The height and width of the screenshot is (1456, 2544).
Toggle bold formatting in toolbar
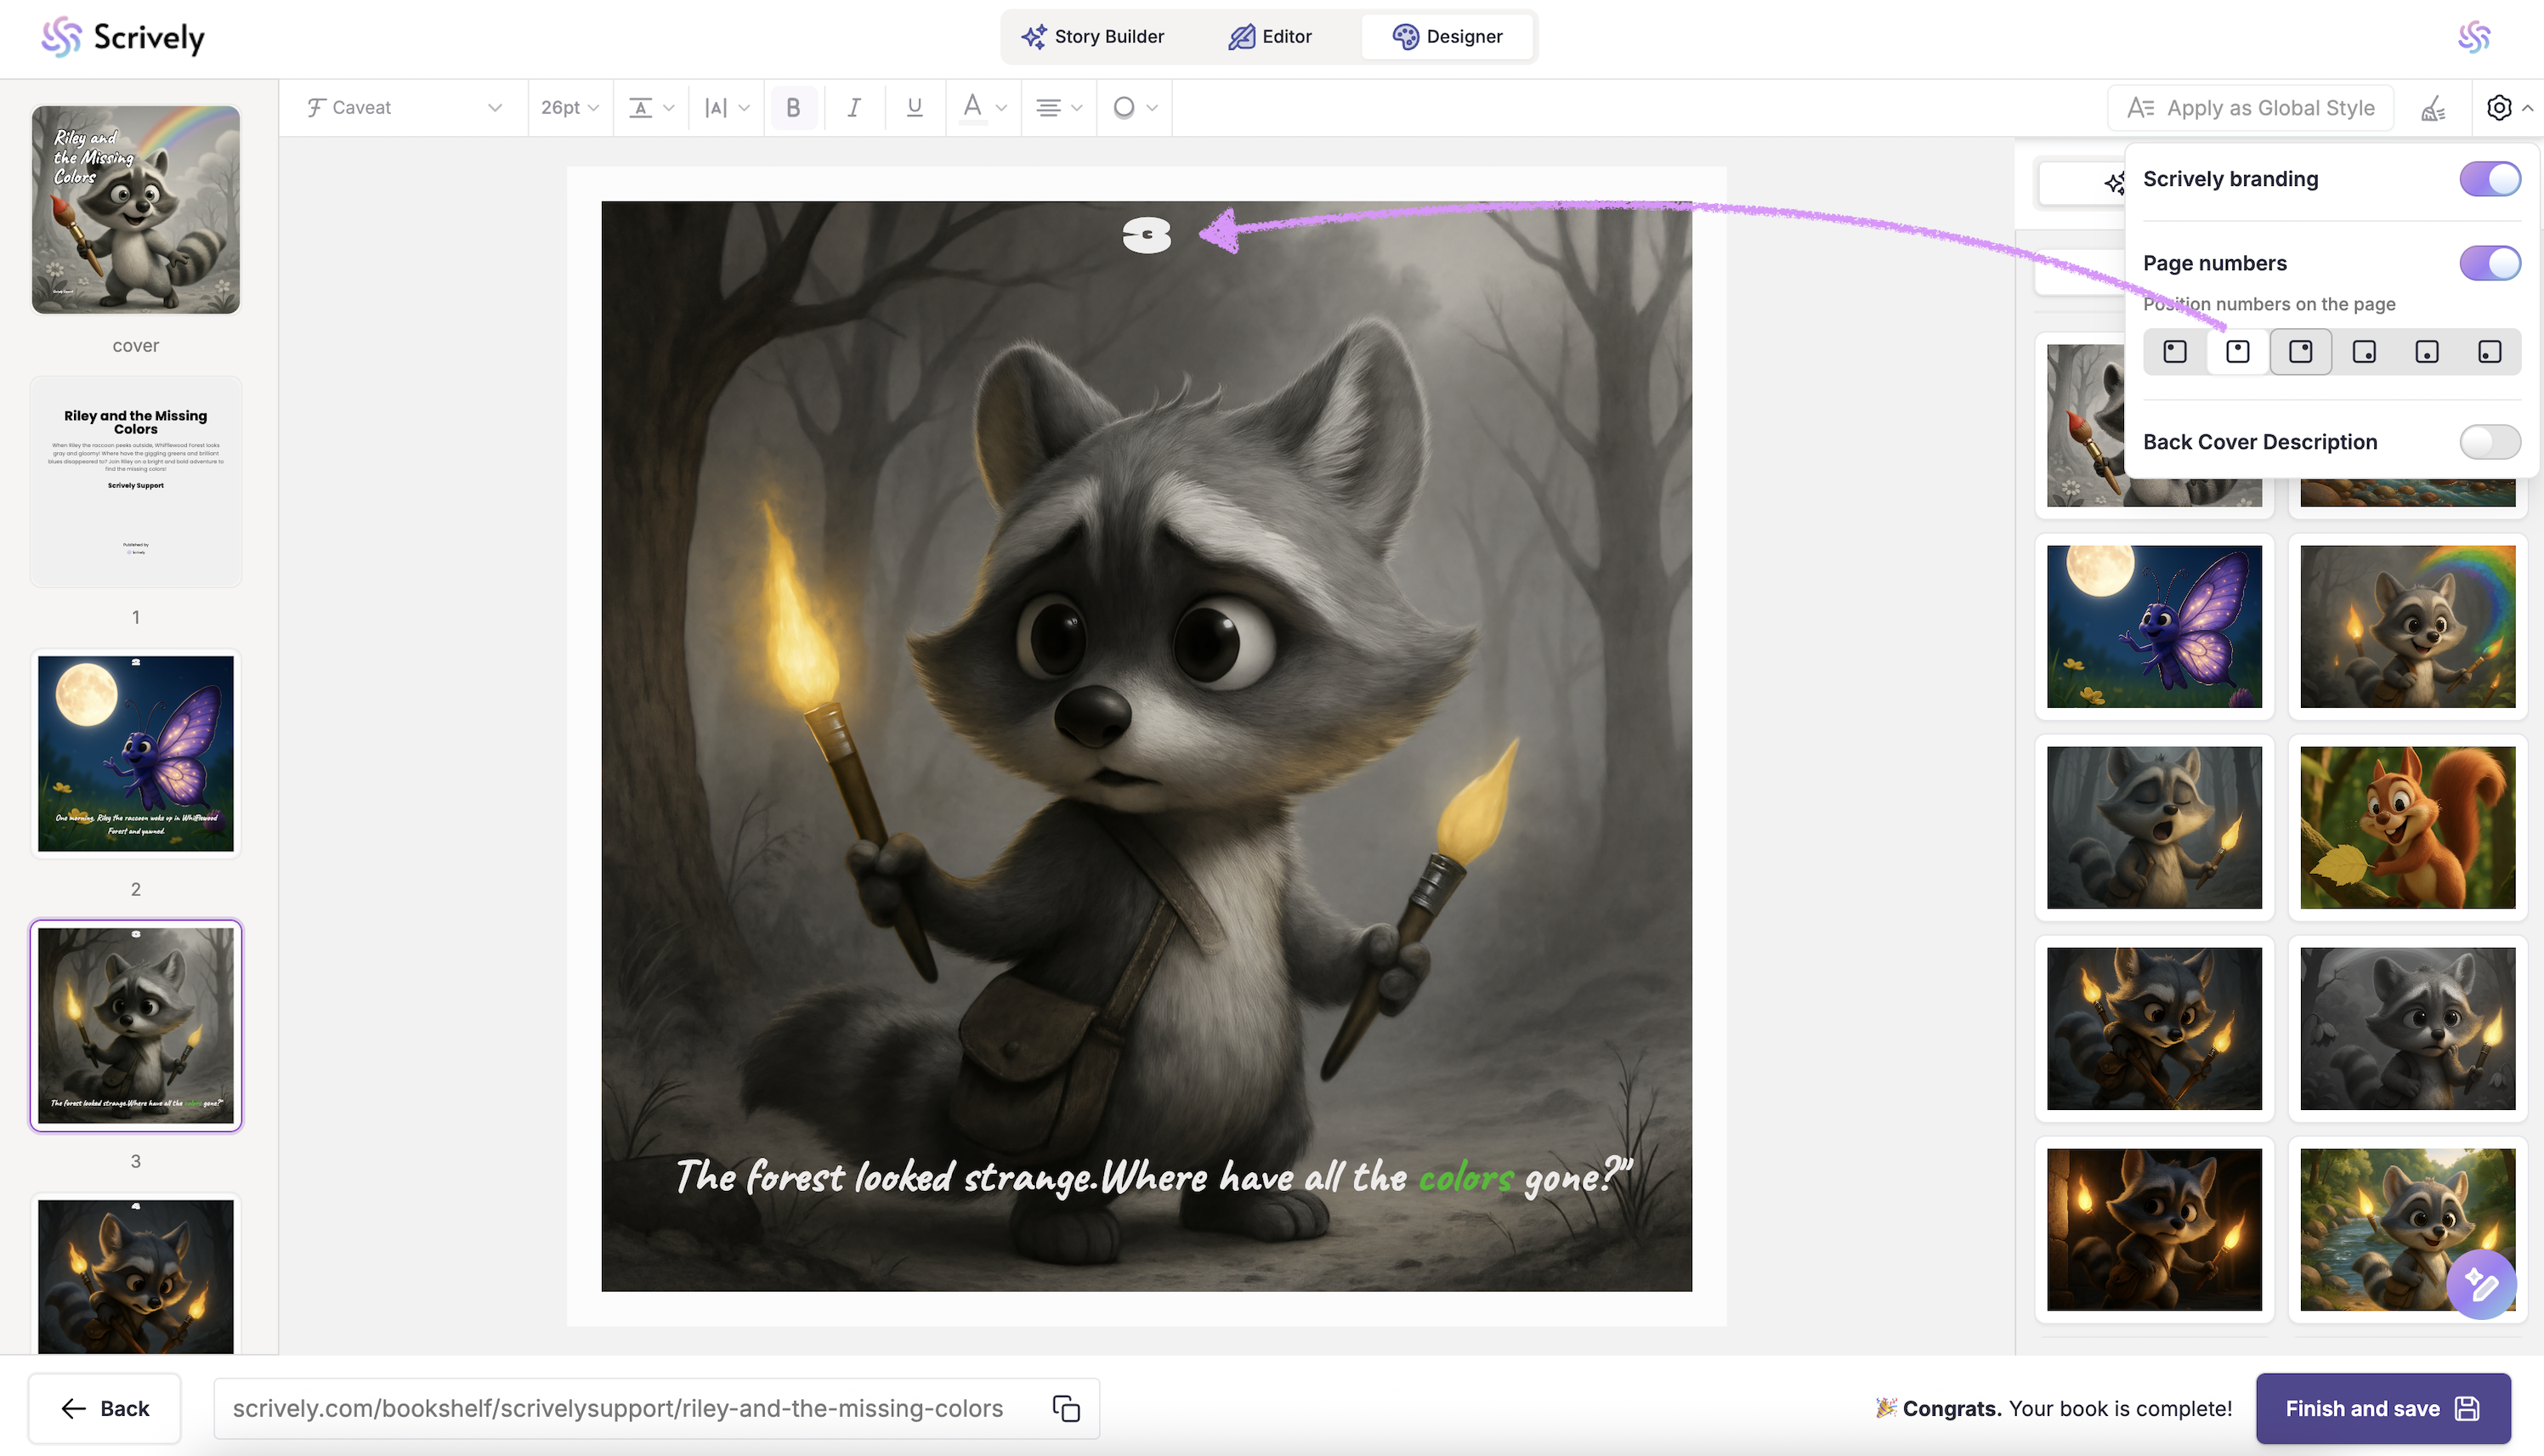click(x=793, y=107)
